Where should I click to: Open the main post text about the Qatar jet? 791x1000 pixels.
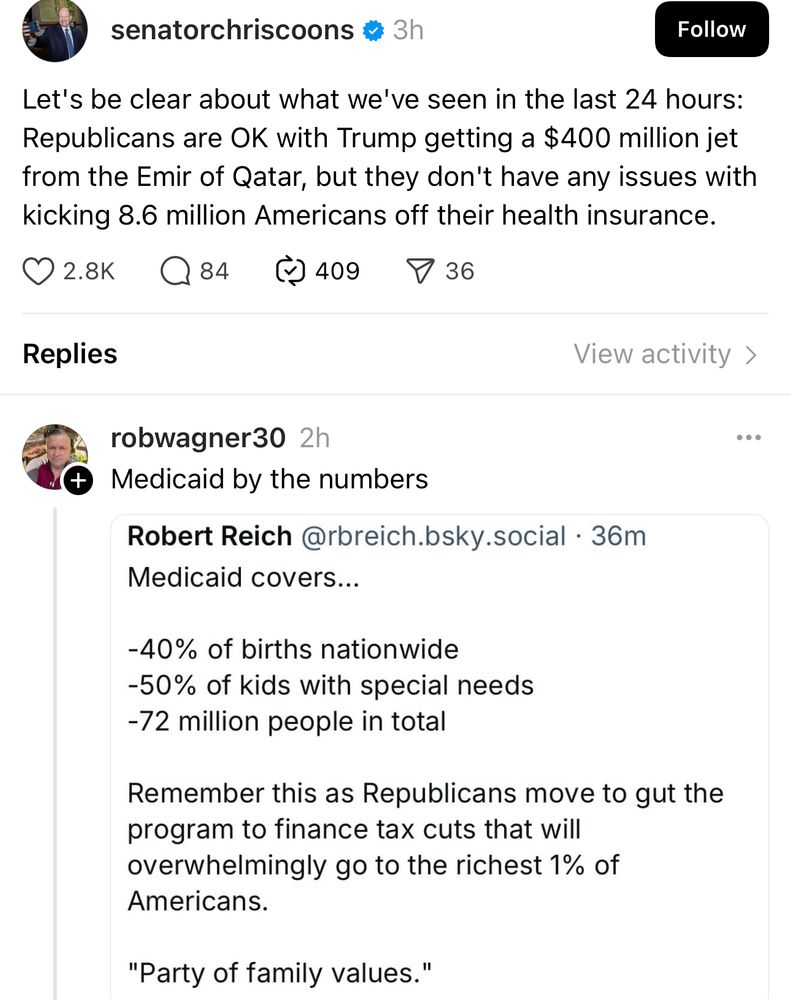(390, 158)
